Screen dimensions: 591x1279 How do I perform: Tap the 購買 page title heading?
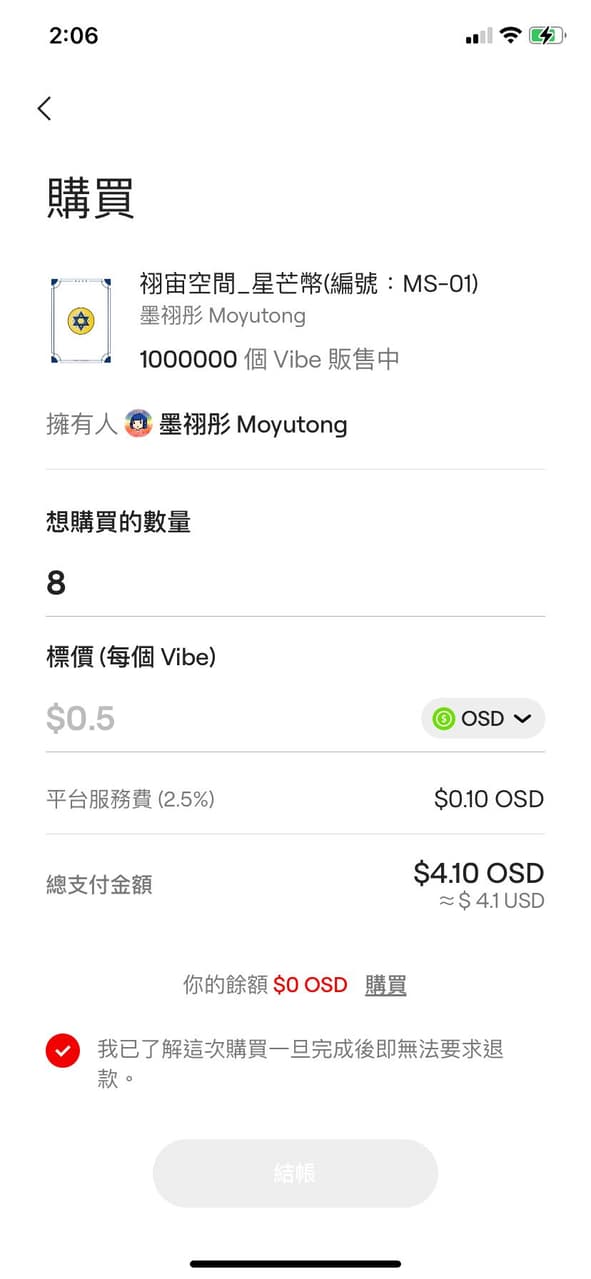click(x=88, y=197)
